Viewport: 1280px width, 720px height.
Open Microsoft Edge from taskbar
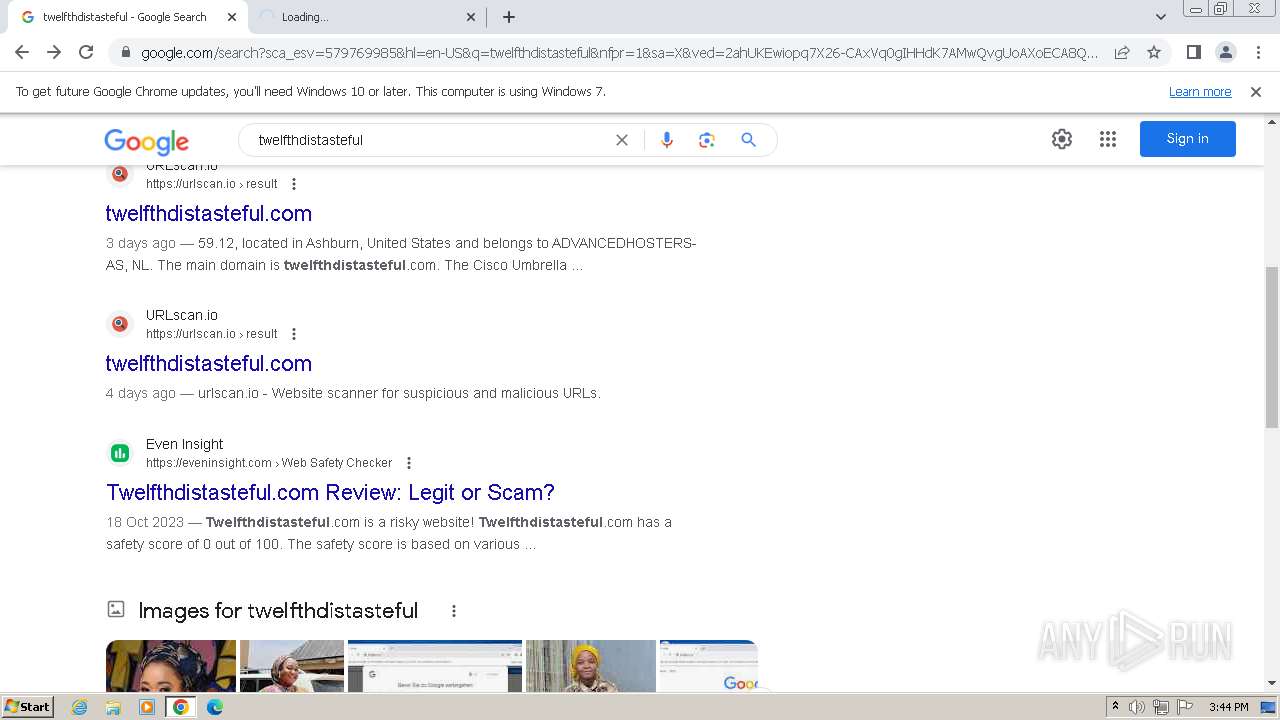(215, 707)
